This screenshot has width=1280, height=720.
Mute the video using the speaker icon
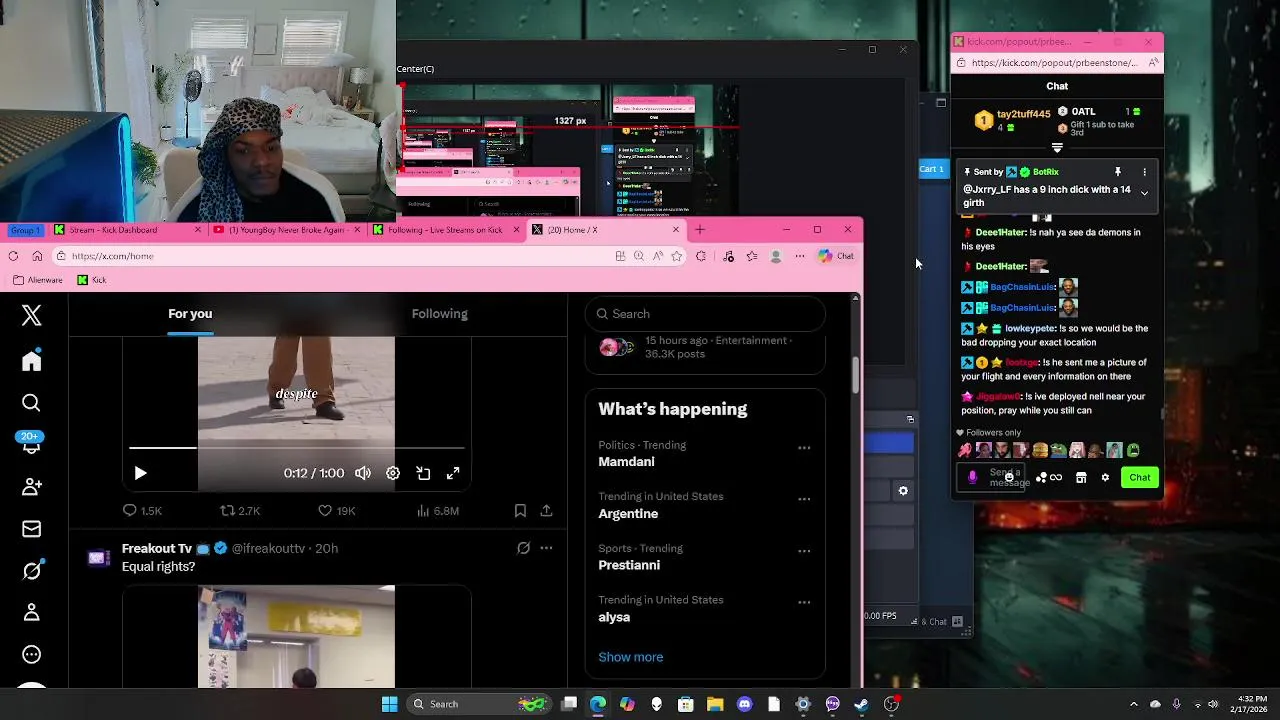[363, 473]
